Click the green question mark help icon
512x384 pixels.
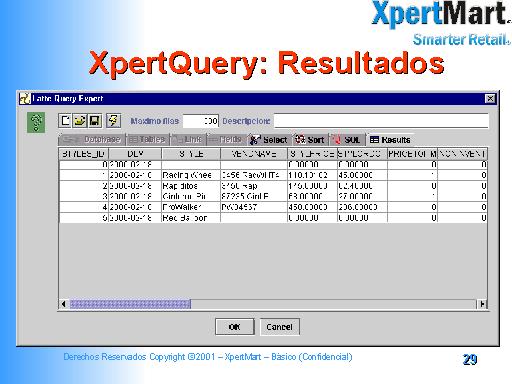36,122
